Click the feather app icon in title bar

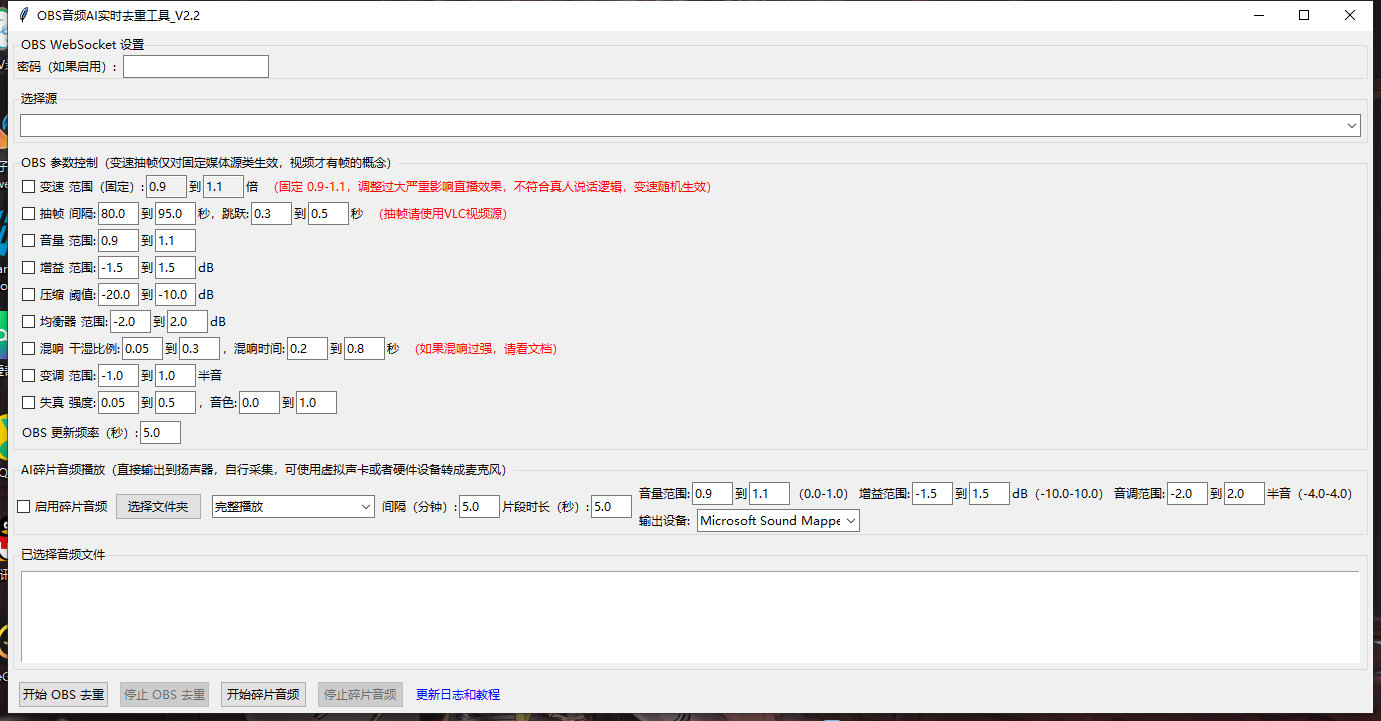pyautogui.click(x=22, y=15)
